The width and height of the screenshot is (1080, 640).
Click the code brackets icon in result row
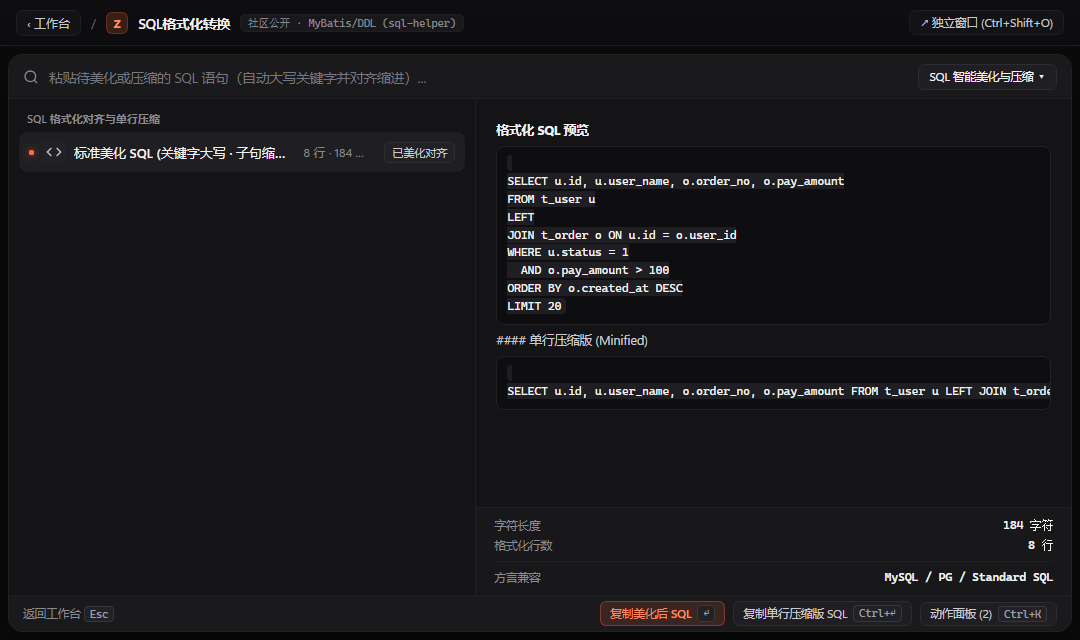click(x=54, y=152)
